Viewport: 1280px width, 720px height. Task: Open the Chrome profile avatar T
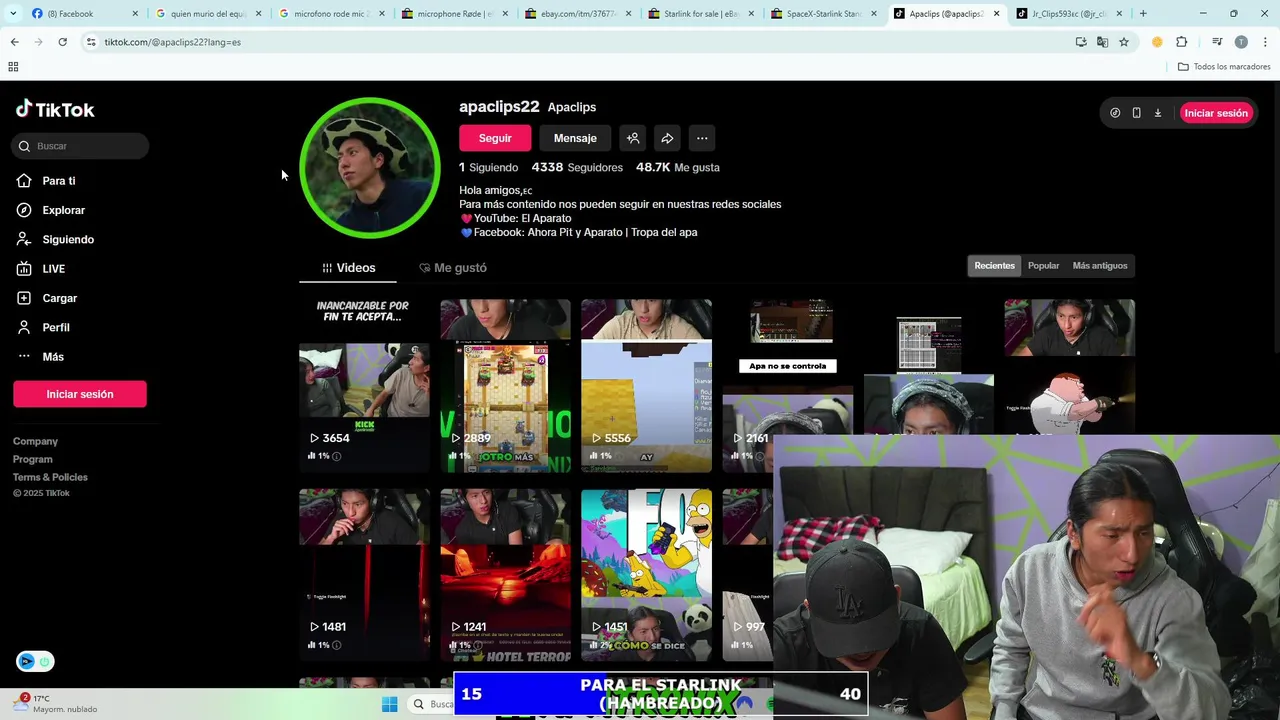(1241, 42)
